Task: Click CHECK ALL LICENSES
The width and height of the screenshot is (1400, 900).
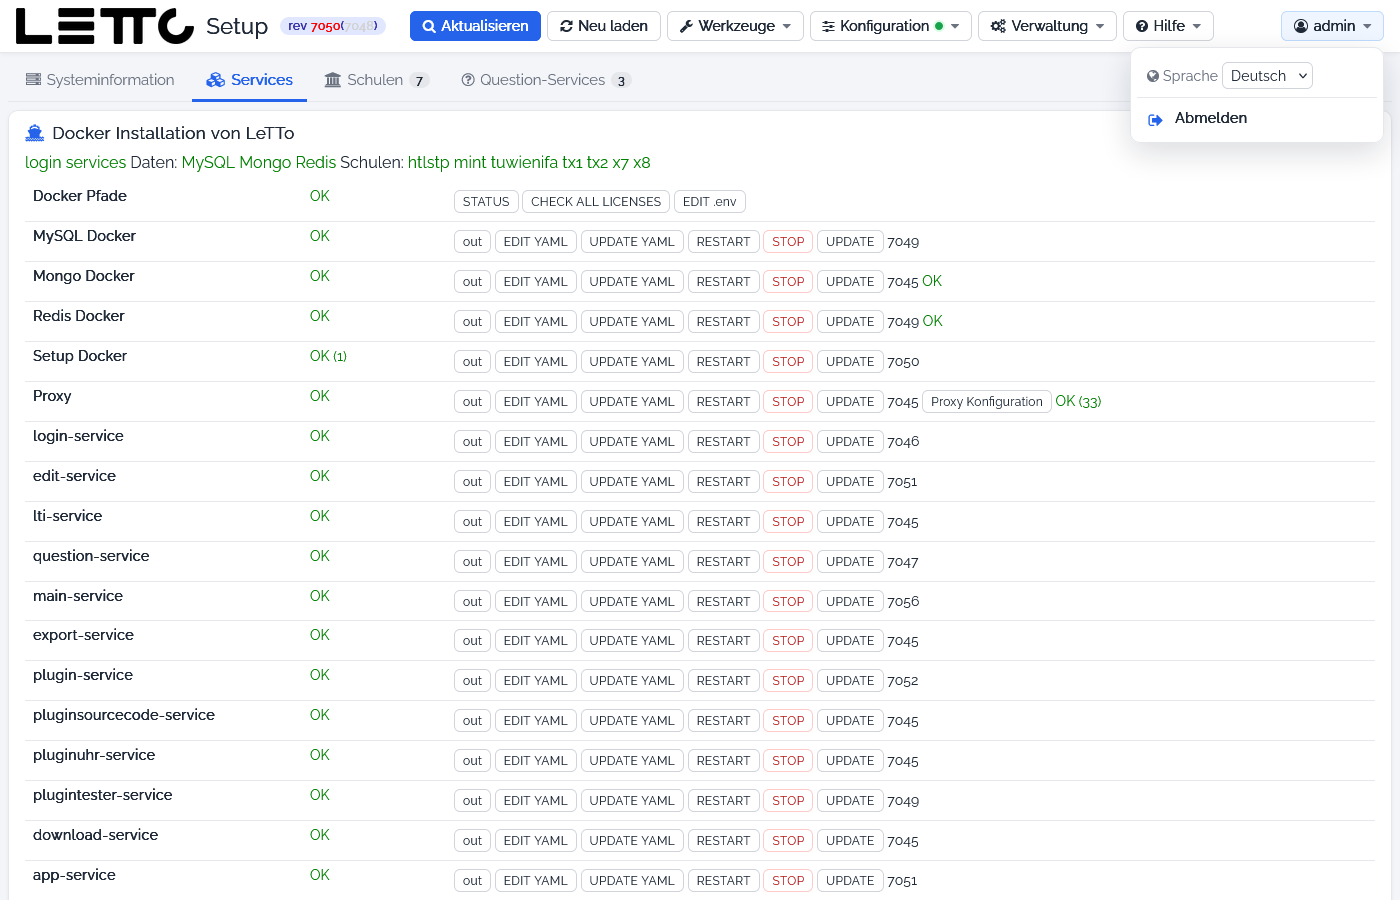Action: coord(596,202)
